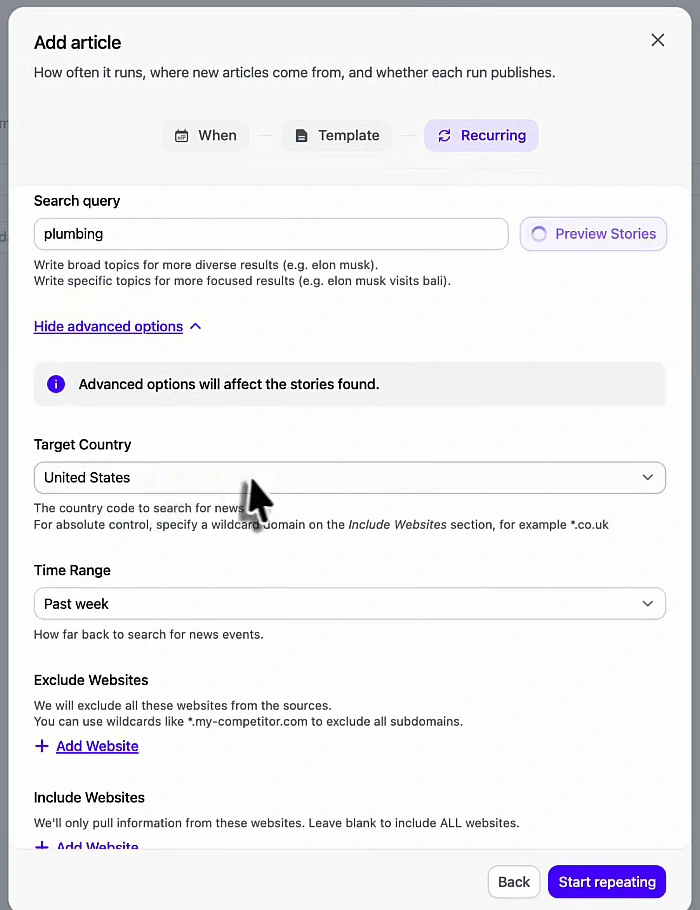Image resolution: width=700 pixels, height=910 pixels.
Task: Click Add Website under Include Websites
Action: [x=98, y=844]
